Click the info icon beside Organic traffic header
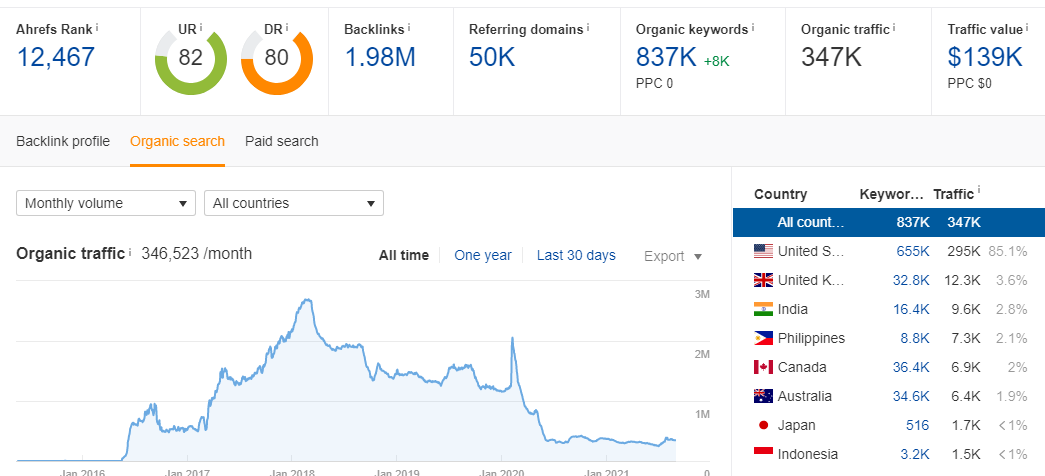This screenshot has width=1045, height=476. (x=894, y=27)
